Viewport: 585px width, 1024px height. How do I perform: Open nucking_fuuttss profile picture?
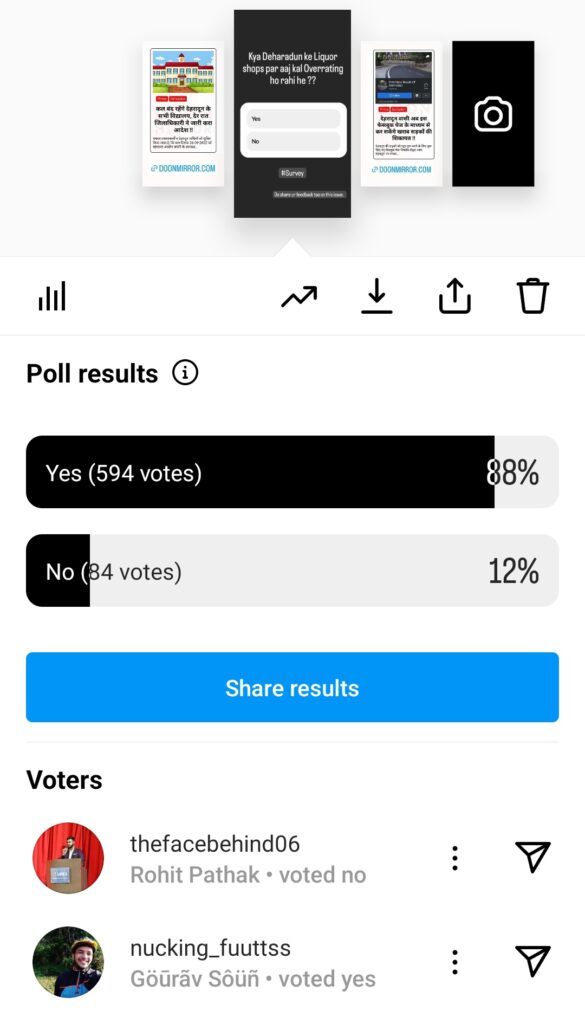point(68,962)
